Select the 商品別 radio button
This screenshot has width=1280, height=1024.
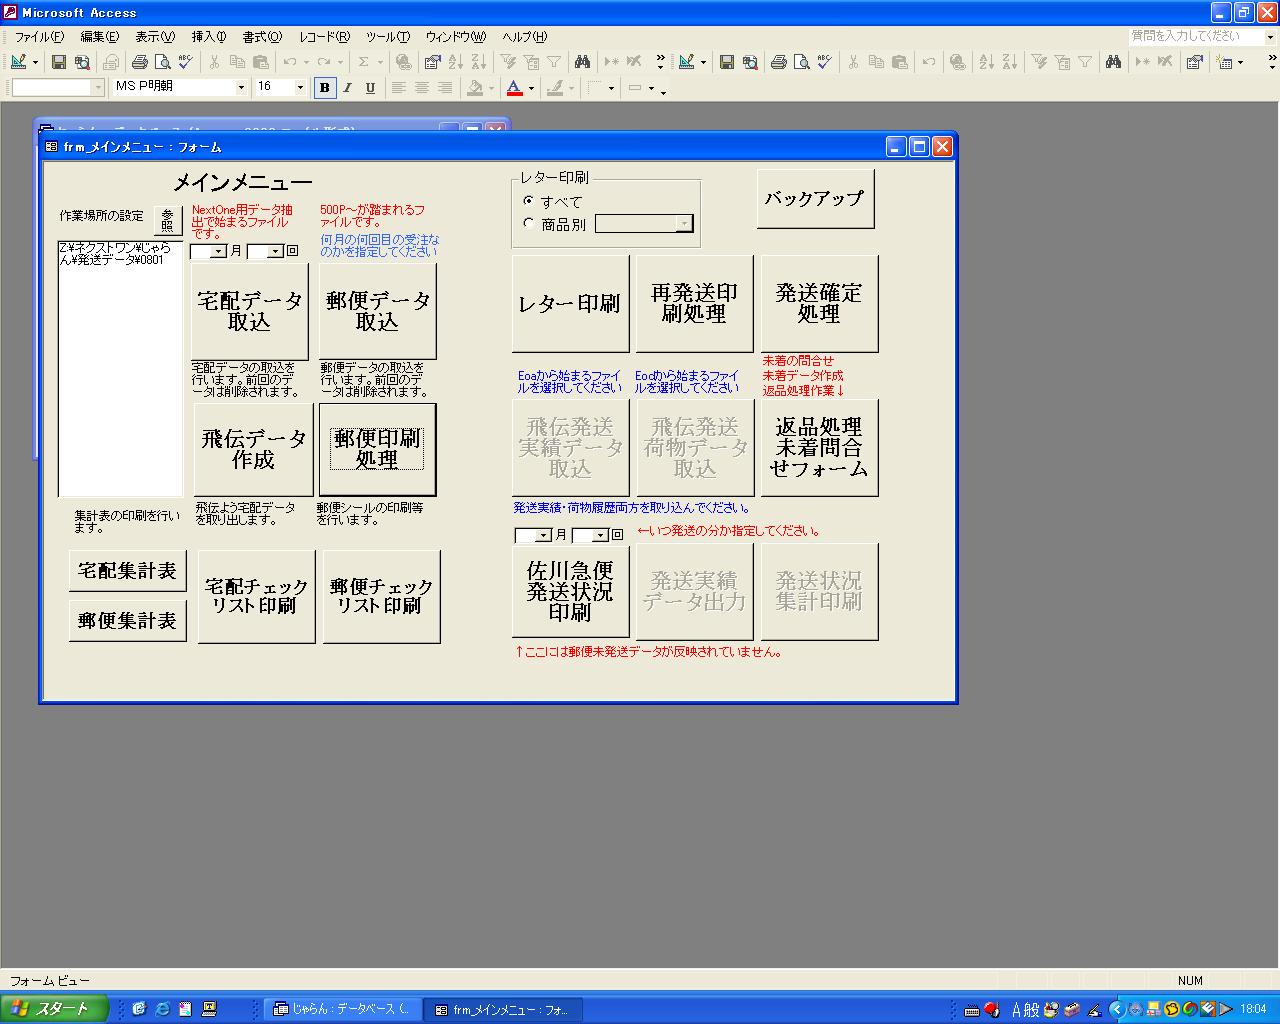tap(529, 224)
